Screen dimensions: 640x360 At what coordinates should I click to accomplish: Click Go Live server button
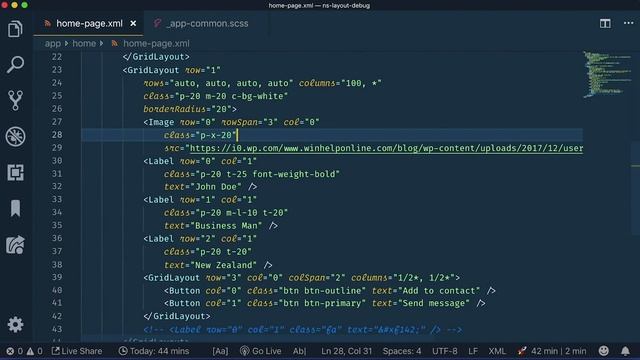(x=261, y=351)
